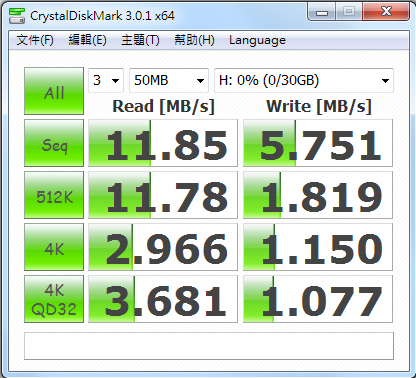Expand the drive selector showing H: 0%
416x378 pixels.
pyautogui.click(x=304, y=80)
